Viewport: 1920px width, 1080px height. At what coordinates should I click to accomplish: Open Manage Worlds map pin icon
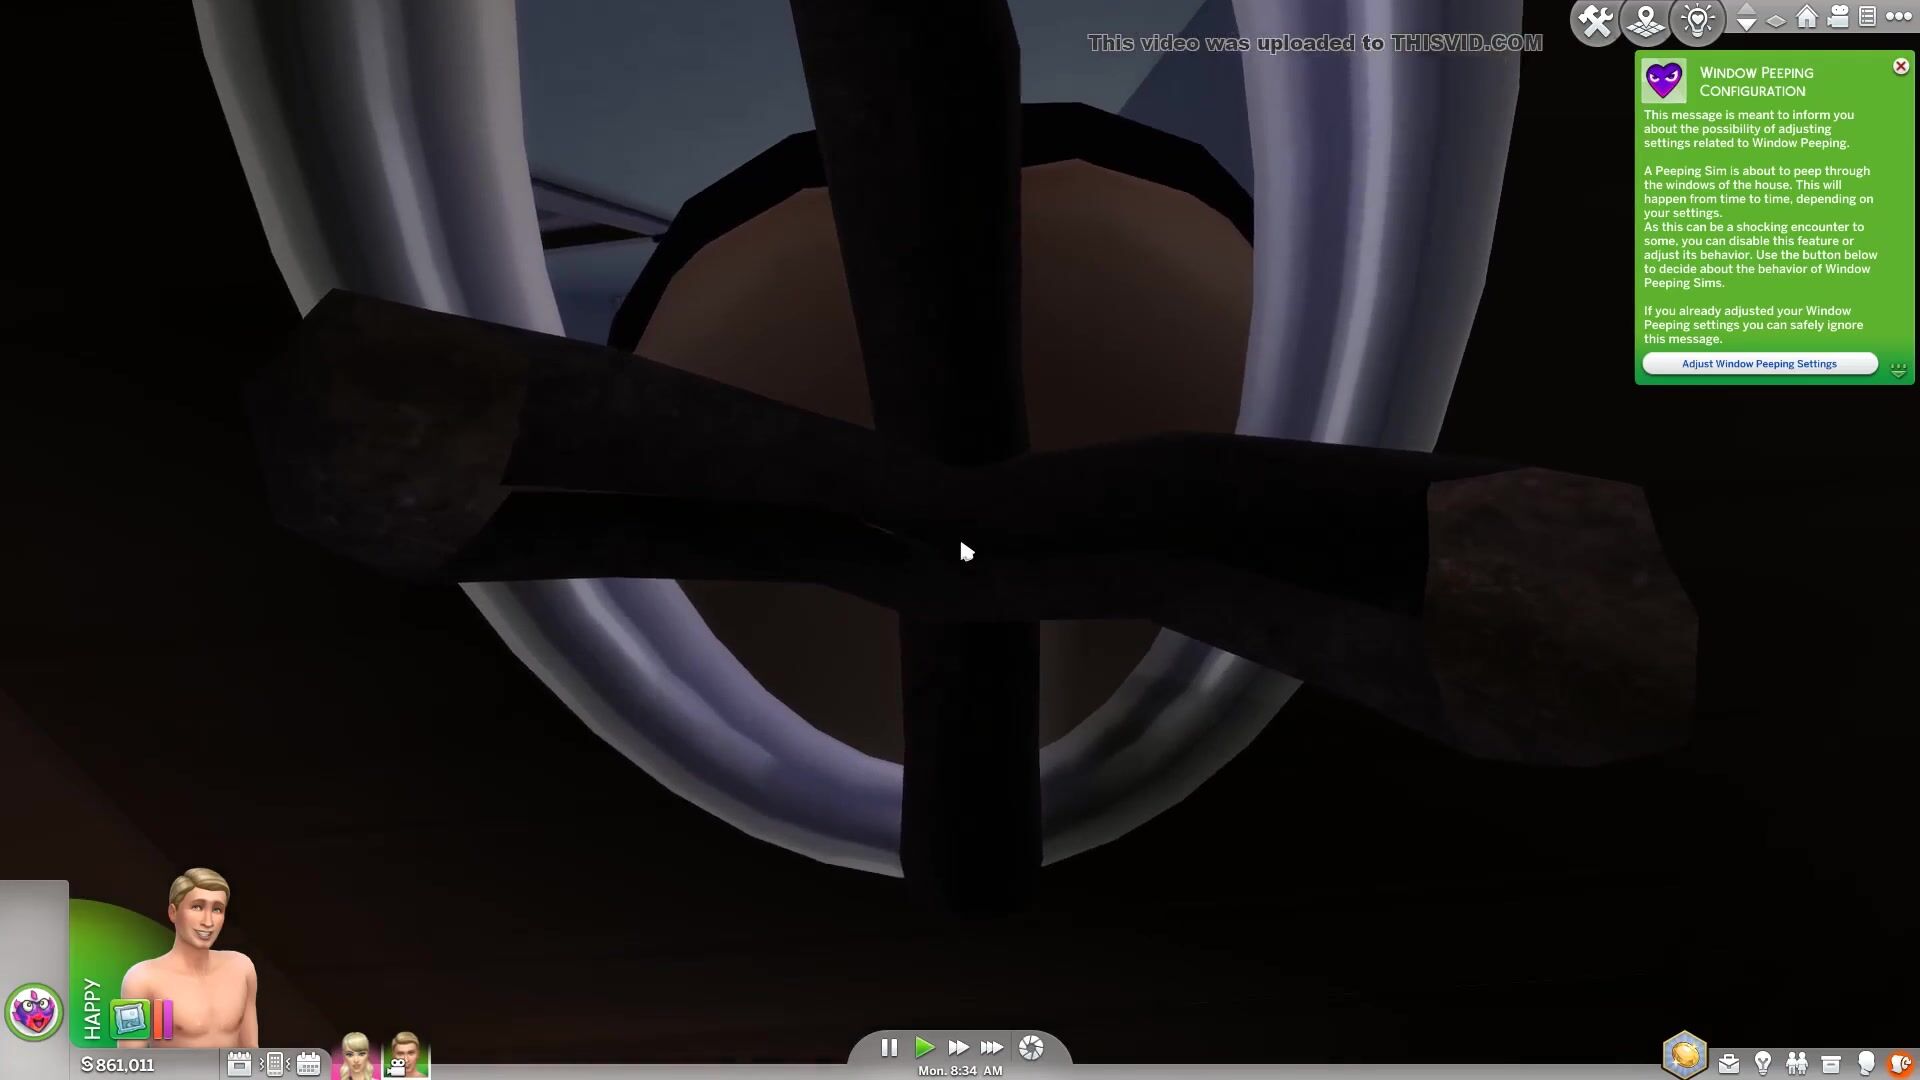tap(1646, 21)
